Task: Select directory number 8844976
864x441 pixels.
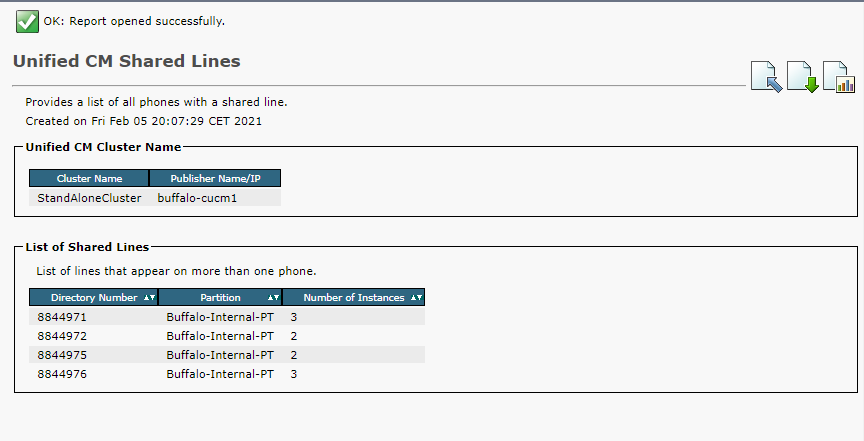Action: pyautogui.click(x=62, y=374)
